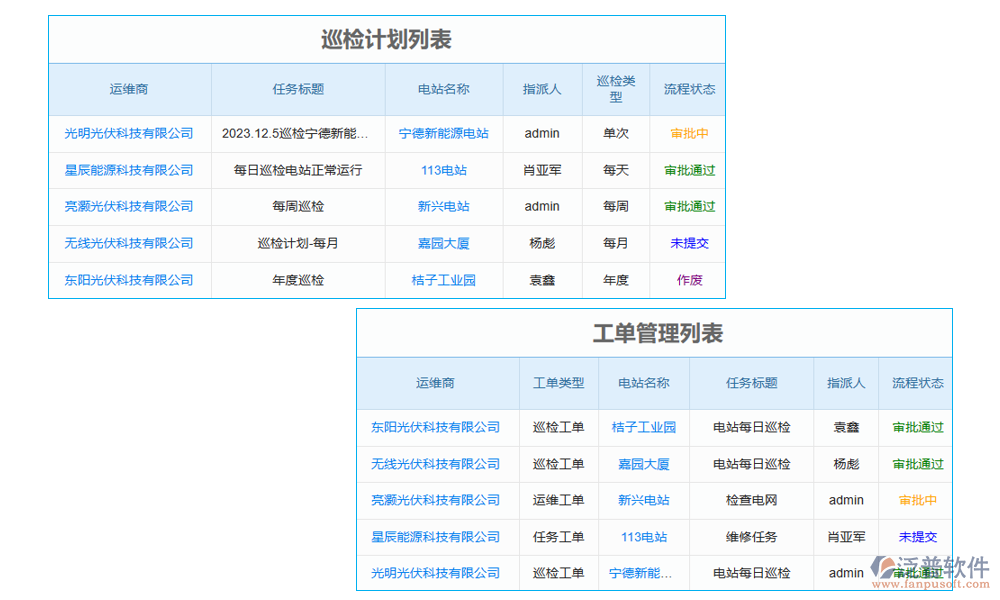Image resolution: width=1000 pixels, height=600 pixels.
Task: Click the 流程状态 column header
Action: point(688,89)
